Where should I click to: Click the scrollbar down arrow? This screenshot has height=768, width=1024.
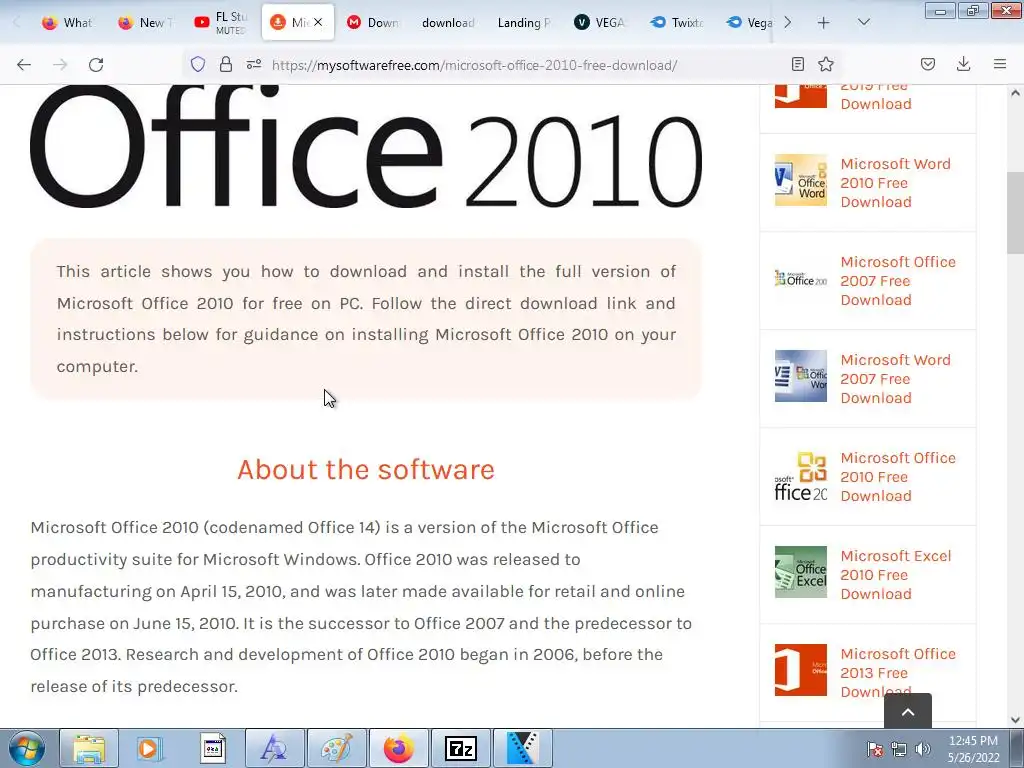pyautogui.click(x=1016, y=720)
